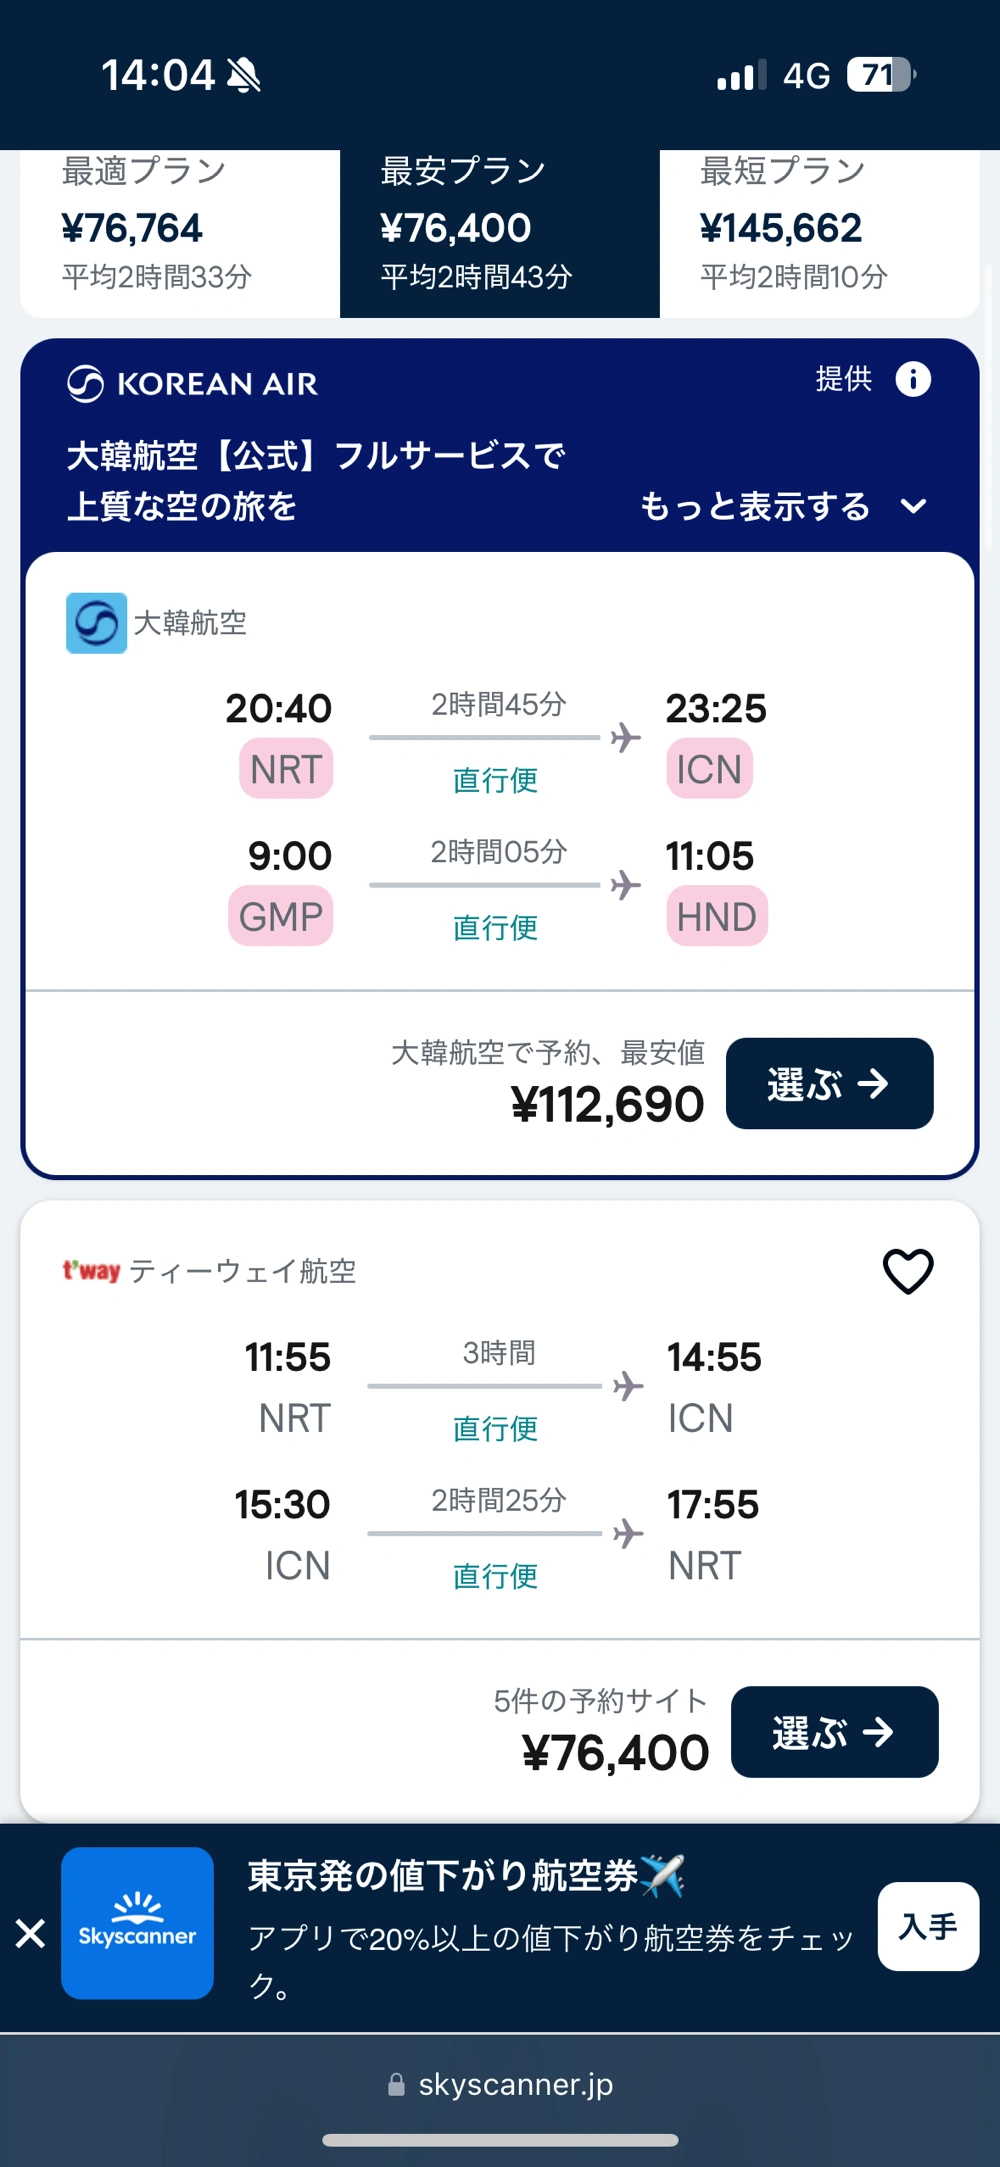Viewport: 1000px width, 2167px height.
Task: Tap the sponsored info icon
Action: click(912, 380)
